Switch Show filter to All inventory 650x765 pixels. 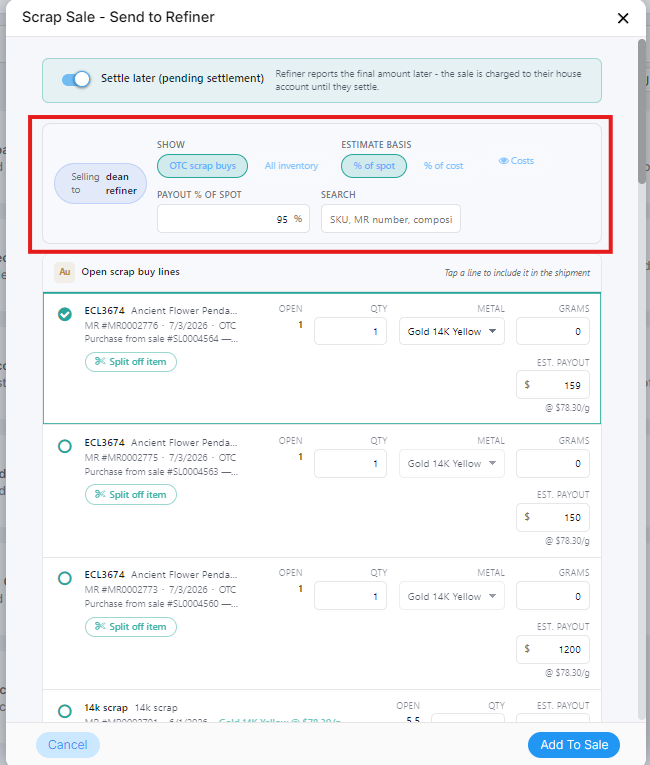click(x=291, y=166)
